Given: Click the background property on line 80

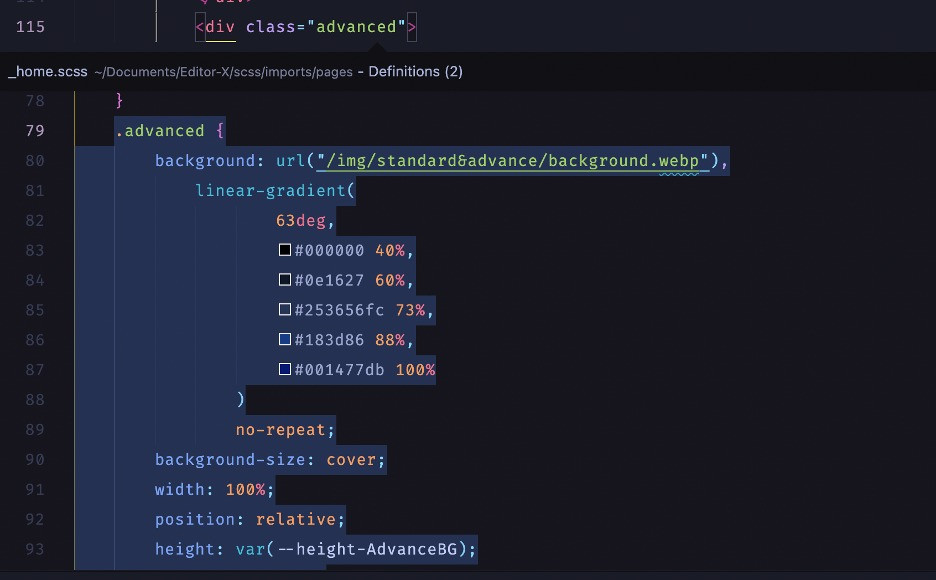Looking at the screenshot, I should pyautogui.click(x=205, y=161).
